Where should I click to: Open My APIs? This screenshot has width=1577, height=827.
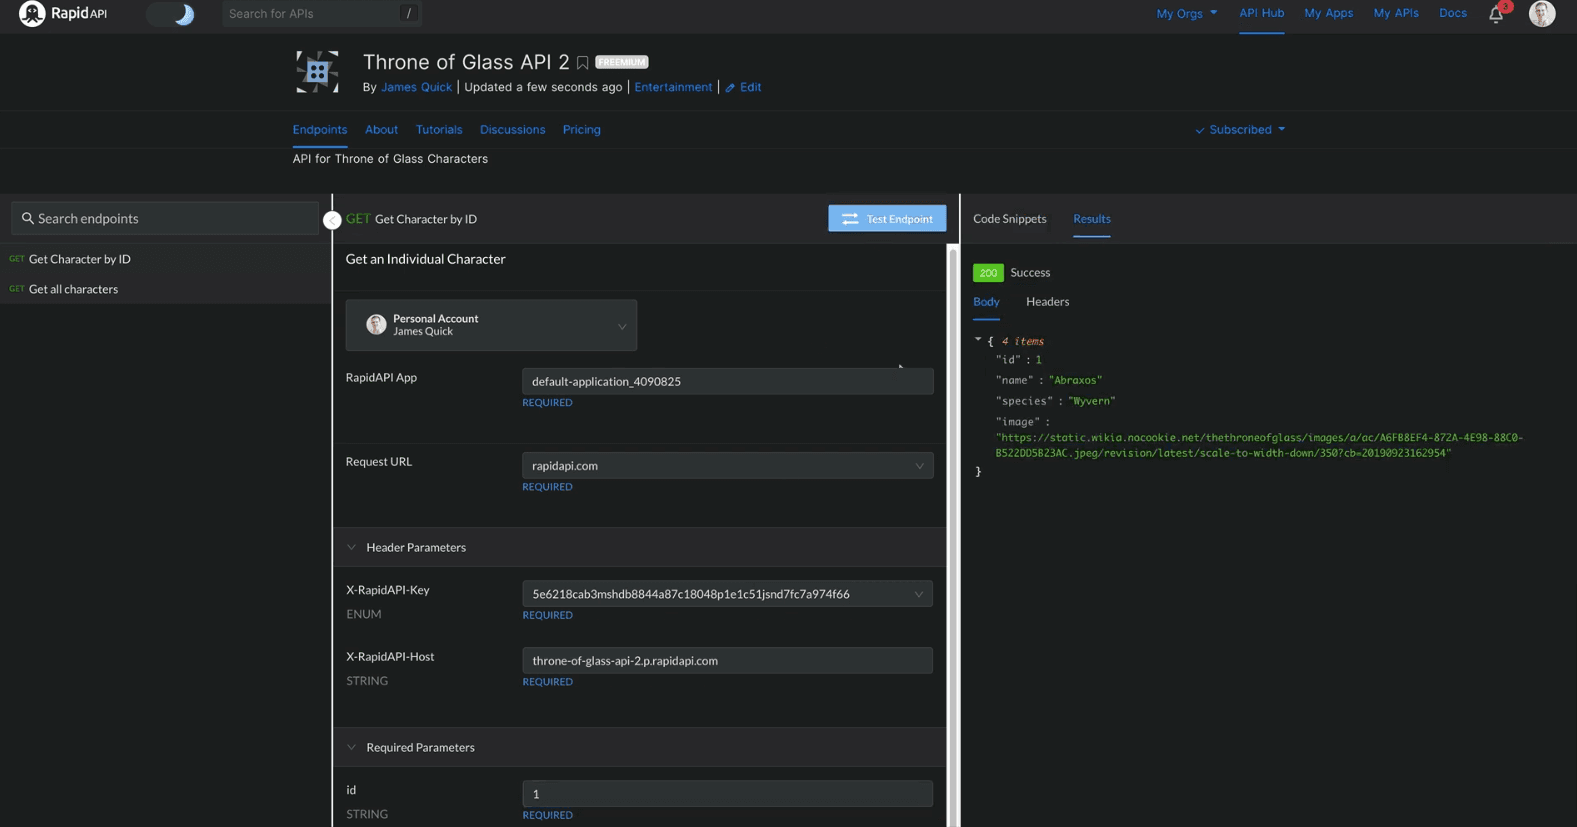1395,13
